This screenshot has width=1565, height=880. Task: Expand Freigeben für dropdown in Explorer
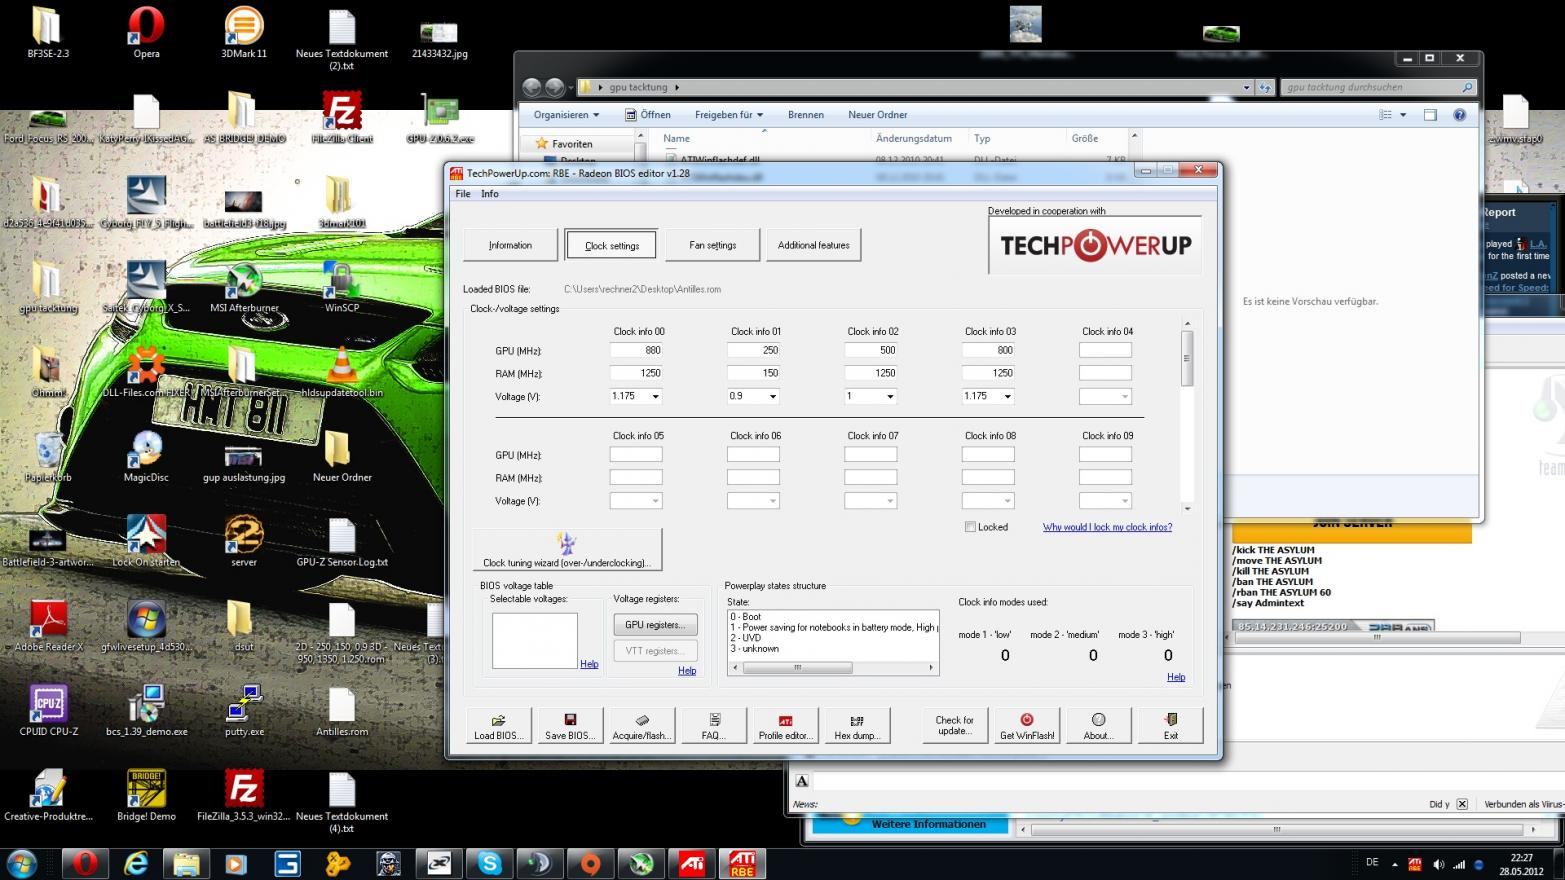pyautogui.click(x=729, y=115)
